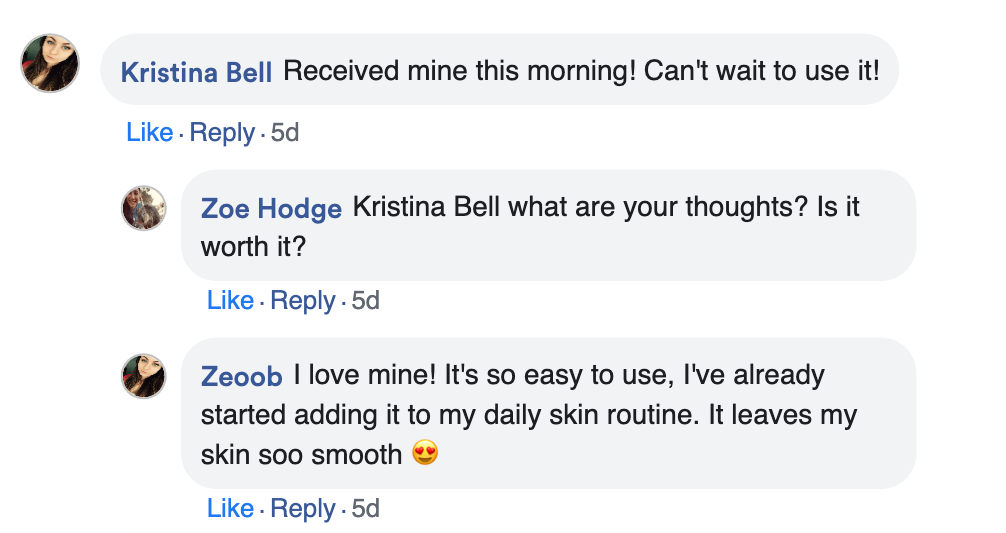This screenshot has width=1006, height=533.
Task: Click the mentioned Kristina Bell in Zoe's reply
Action: (x=426, y=207)
